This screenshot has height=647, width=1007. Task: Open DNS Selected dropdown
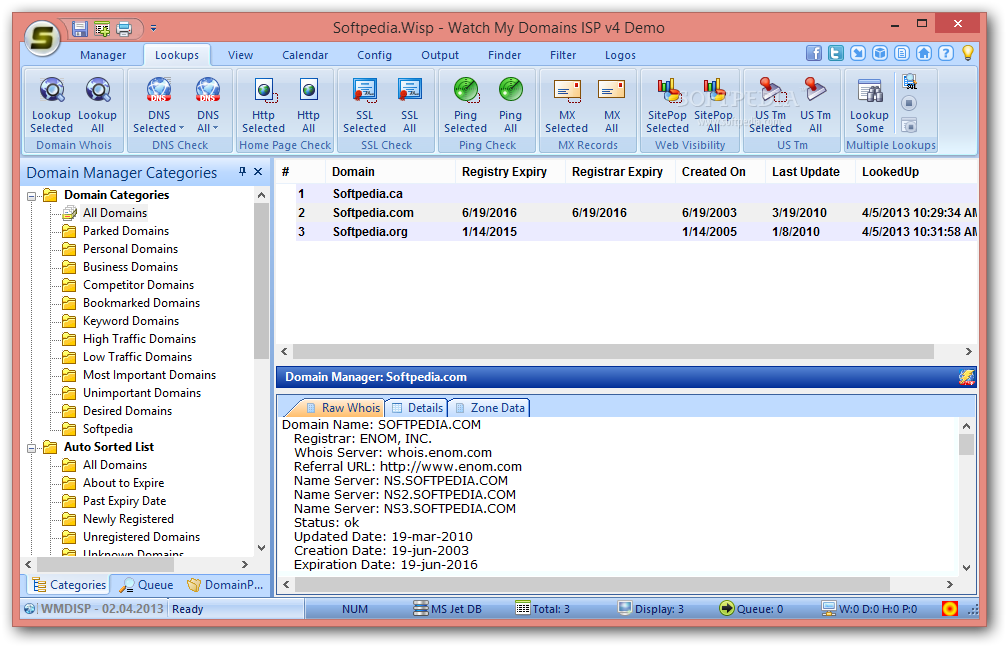159,105
